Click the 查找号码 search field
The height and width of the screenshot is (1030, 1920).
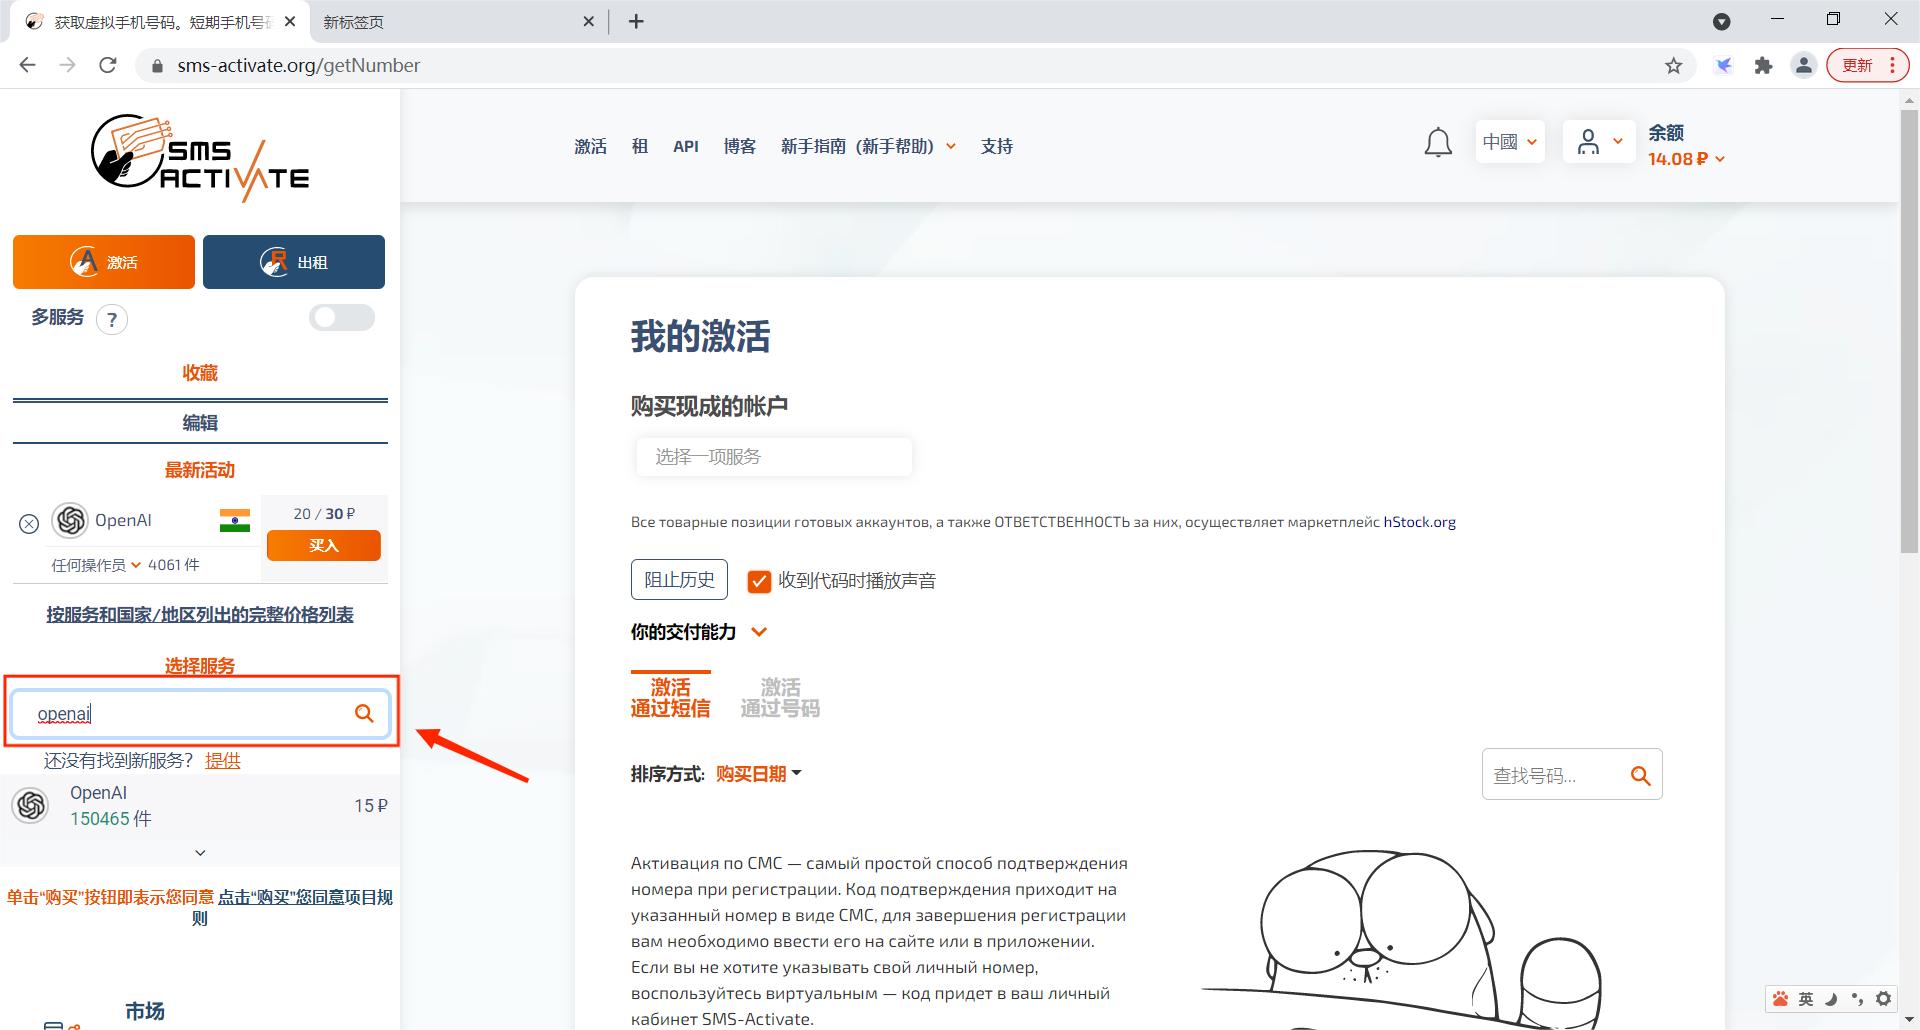[1572, 775]
